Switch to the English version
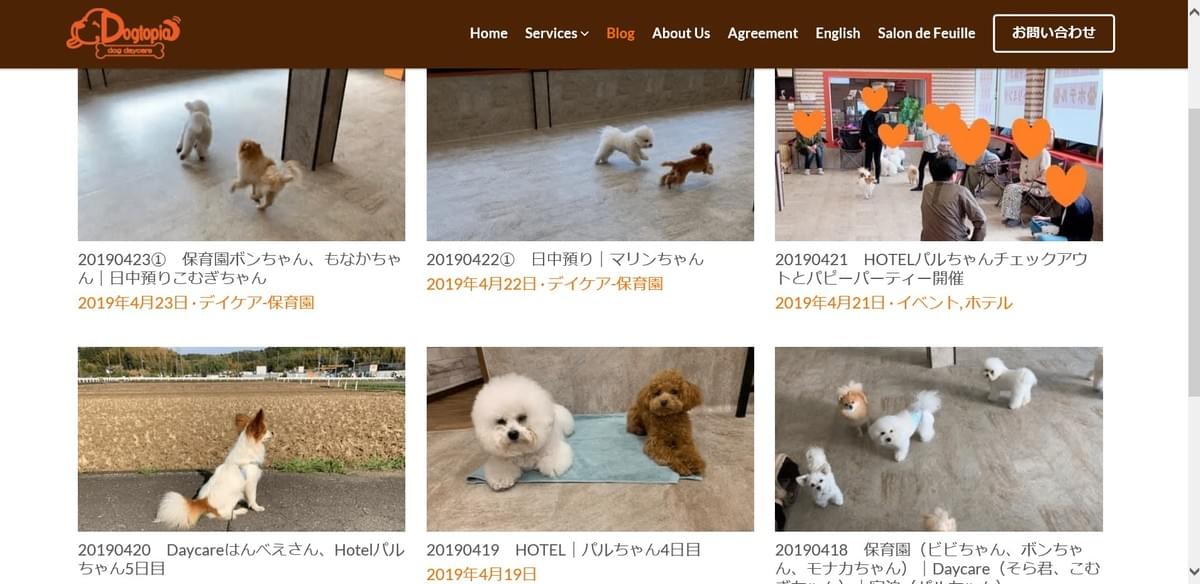The width and height of the screenshot is (1200, 584). (x=838, y=33)
